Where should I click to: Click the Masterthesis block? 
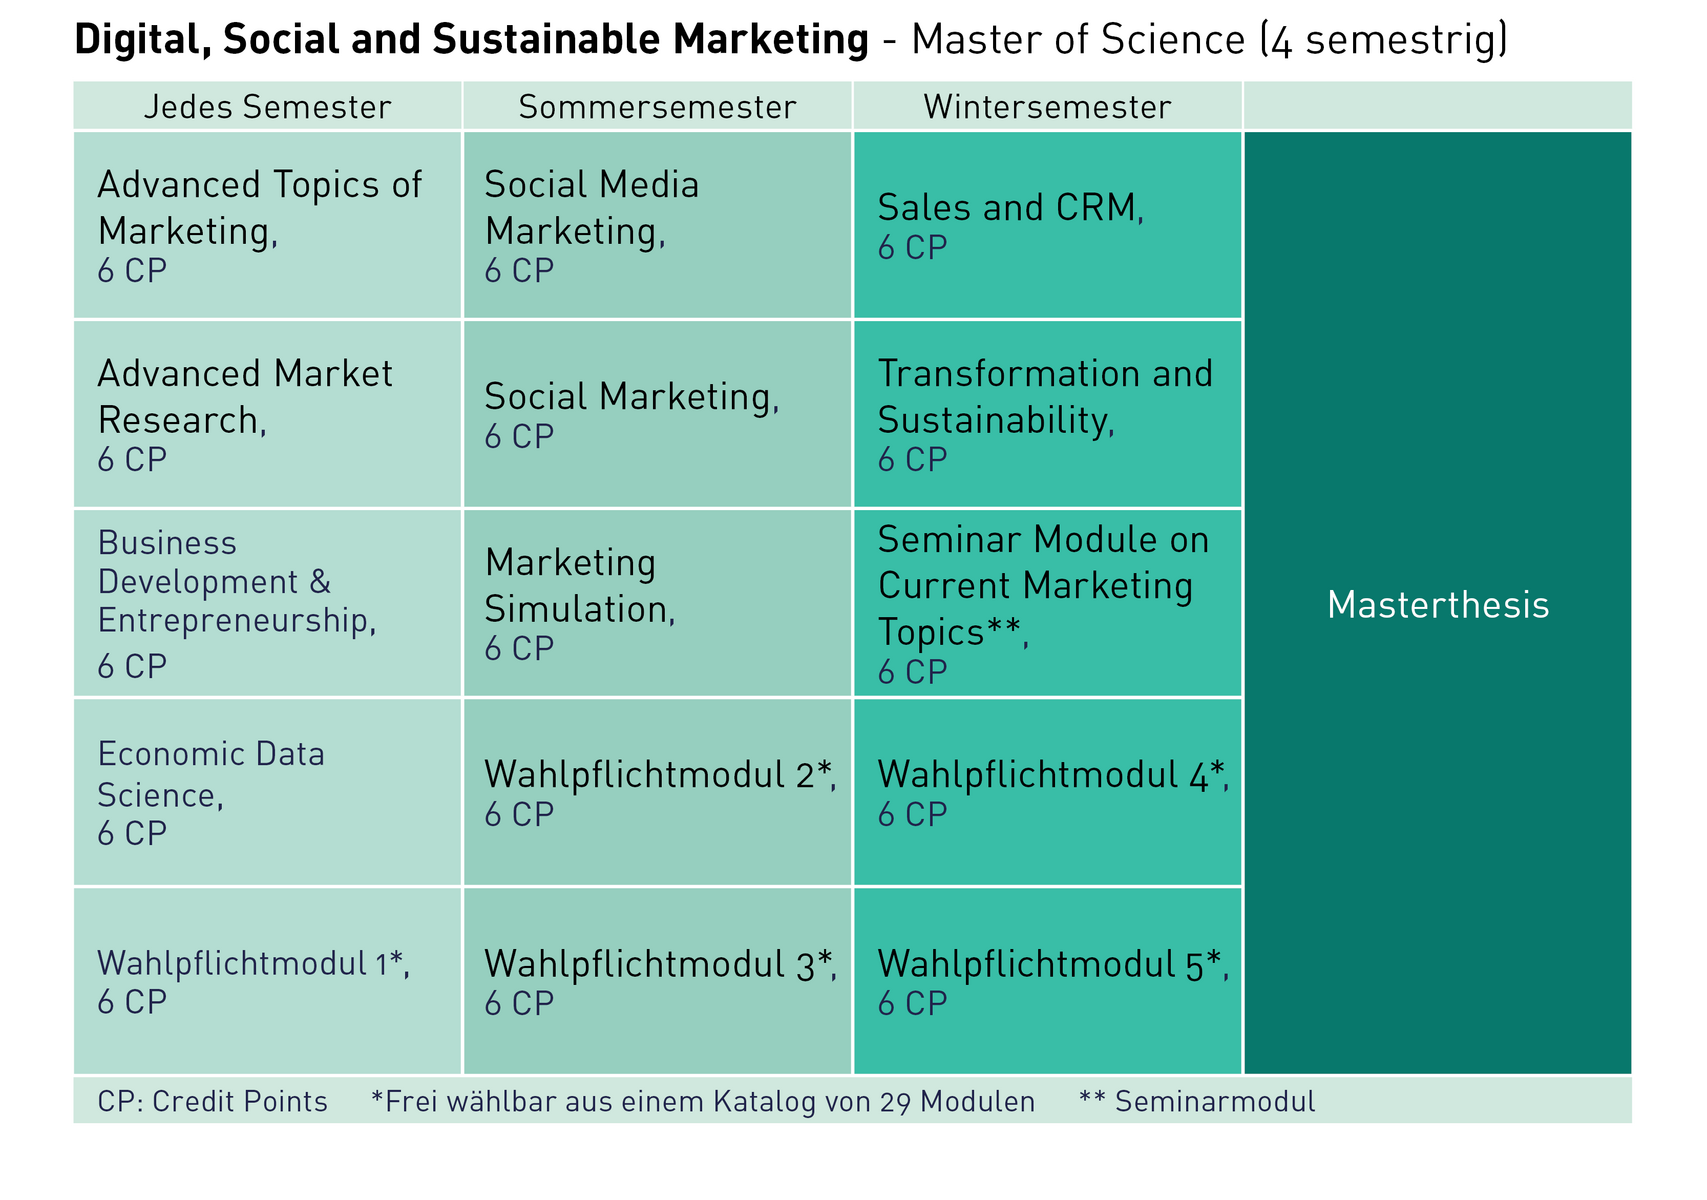tap(1437, 603)
